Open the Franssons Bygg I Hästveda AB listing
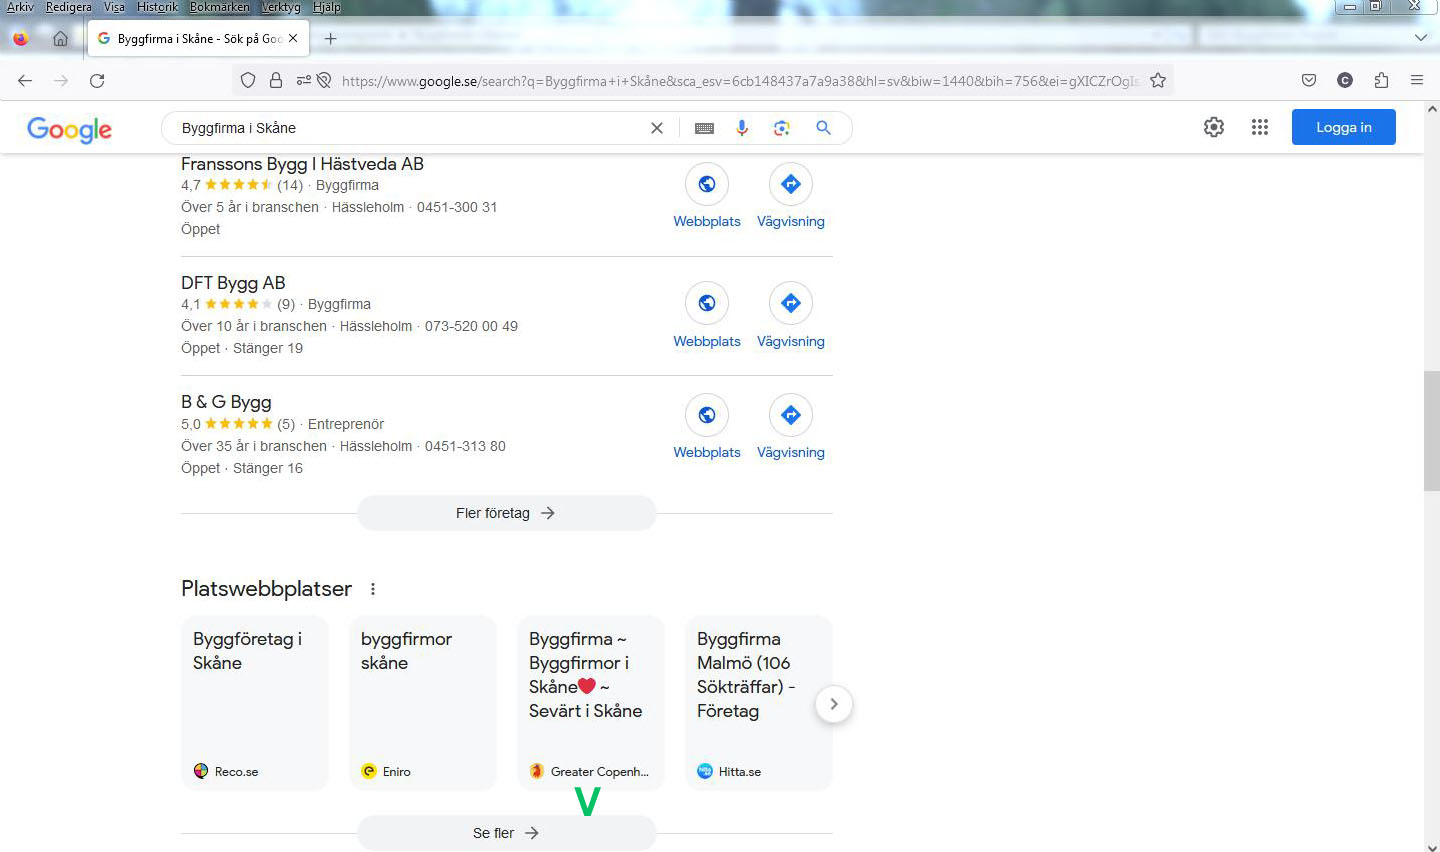Image resolution: width=1440 pixels, height=852 pixels. pos(302,164)
